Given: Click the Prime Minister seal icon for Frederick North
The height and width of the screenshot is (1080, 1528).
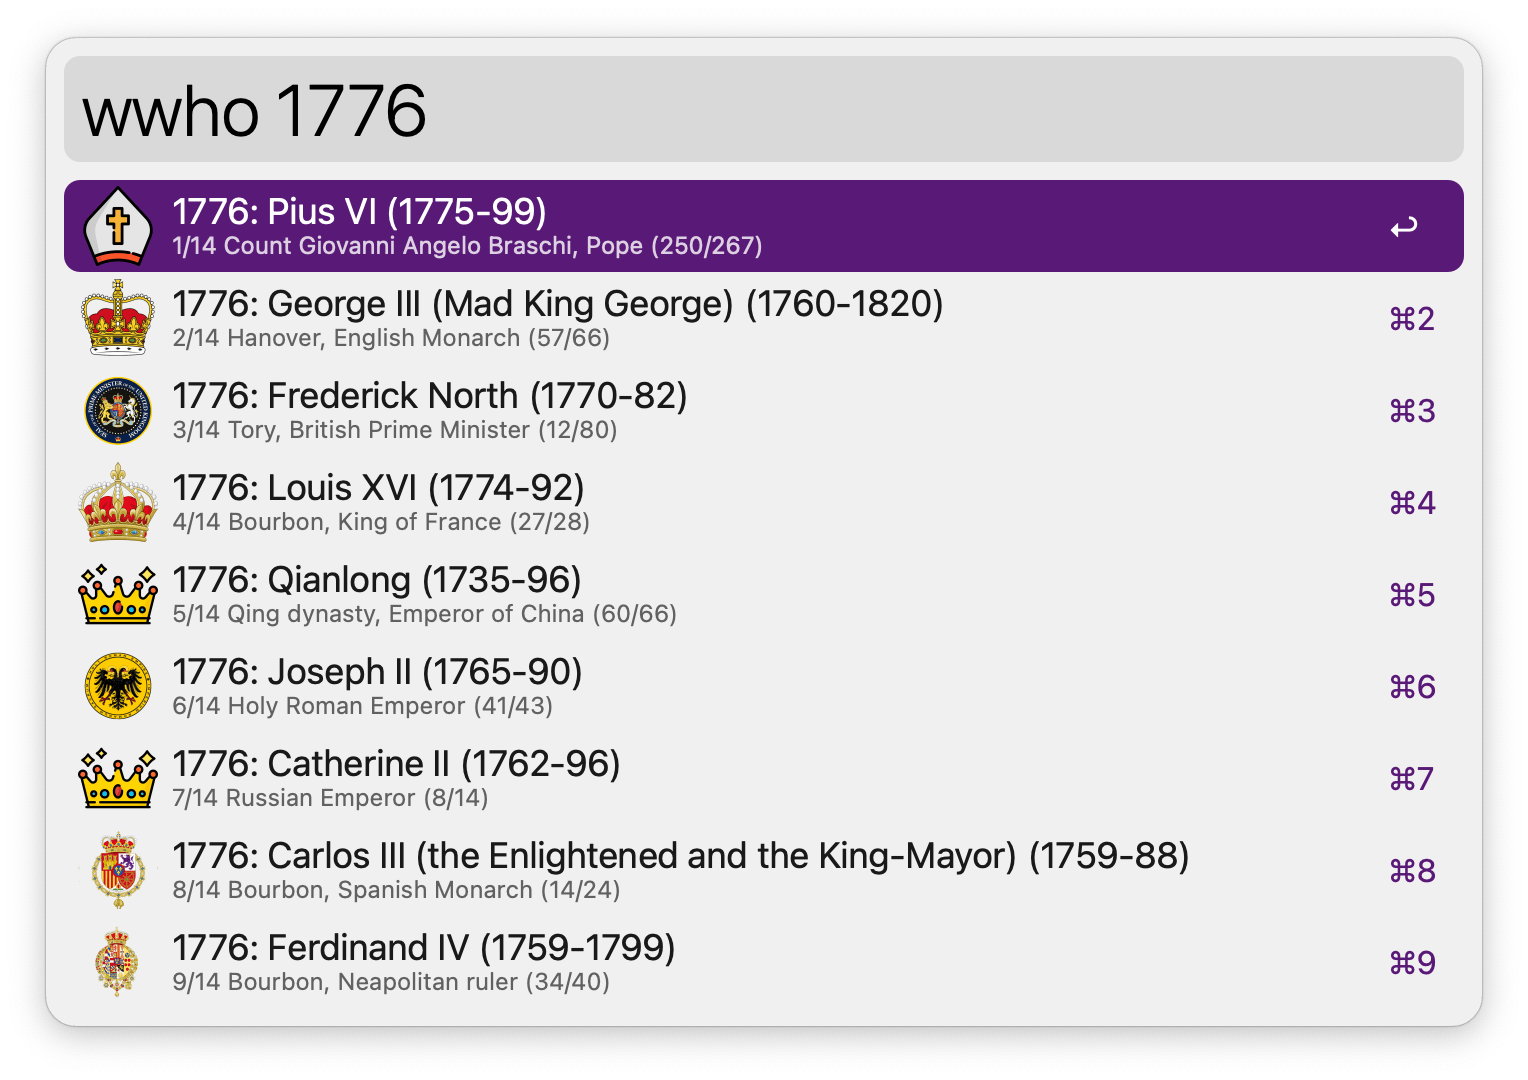Looking at the screenshot, I should coord(118,410).
